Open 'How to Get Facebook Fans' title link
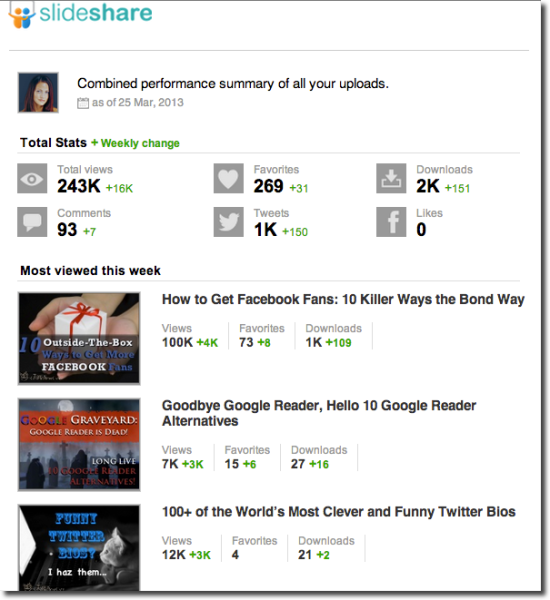 (x=343, y=299)
